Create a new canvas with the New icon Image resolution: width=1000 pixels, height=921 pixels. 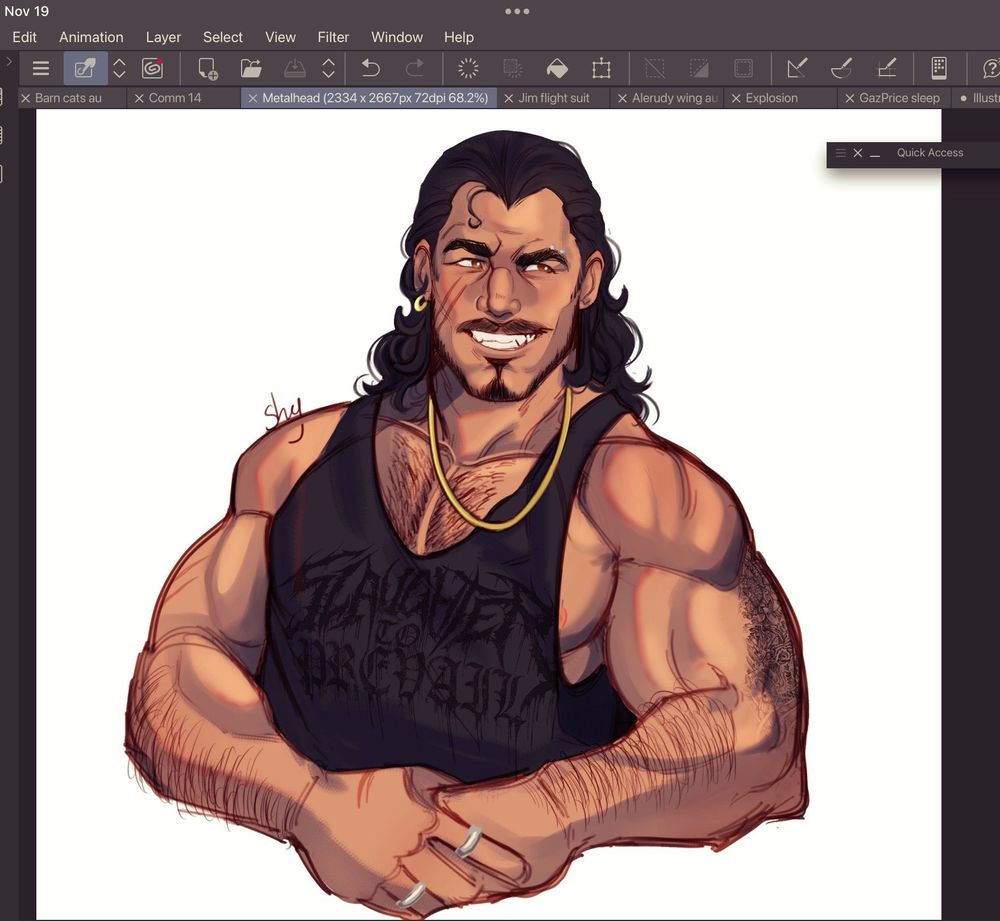click(208, 68)
